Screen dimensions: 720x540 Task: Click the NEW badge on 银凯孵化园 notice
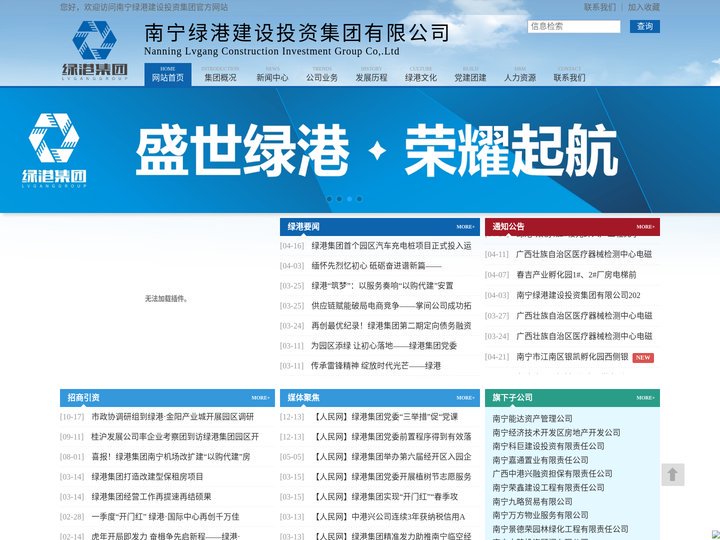643,357
